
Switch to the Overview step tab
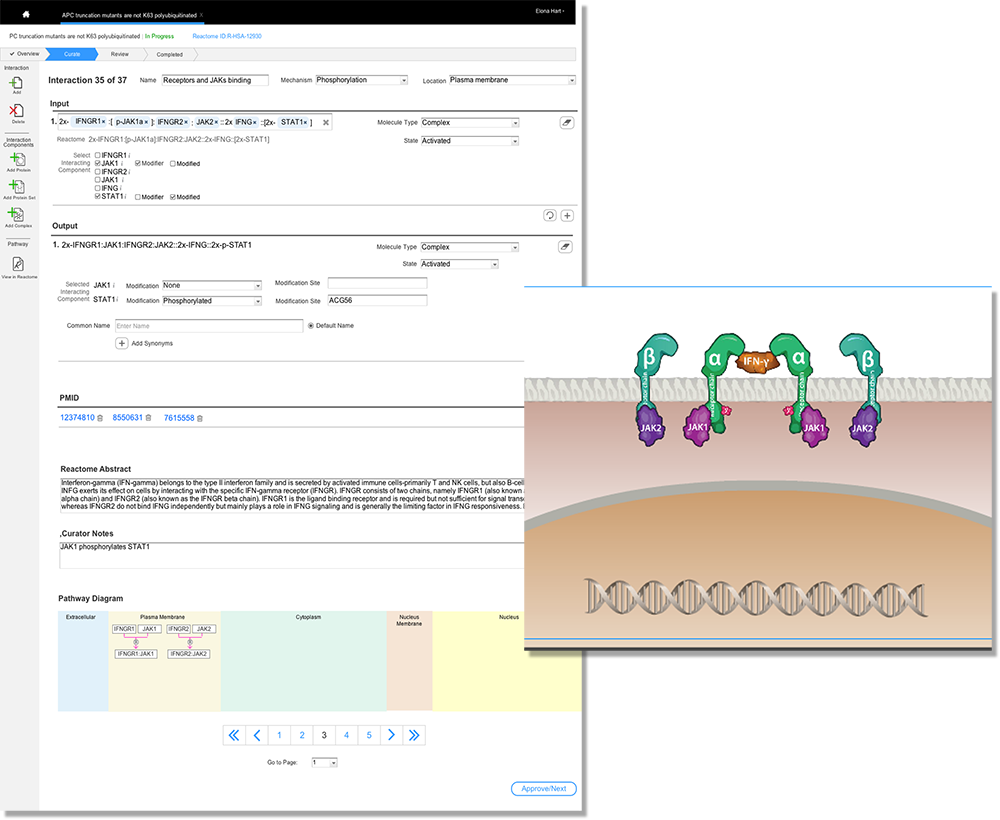24,53
